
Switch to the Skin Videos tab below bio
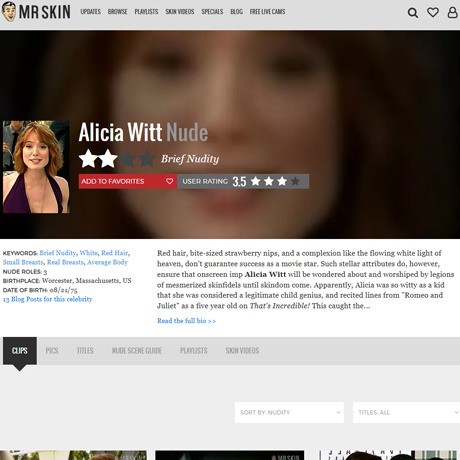(242, 351)
